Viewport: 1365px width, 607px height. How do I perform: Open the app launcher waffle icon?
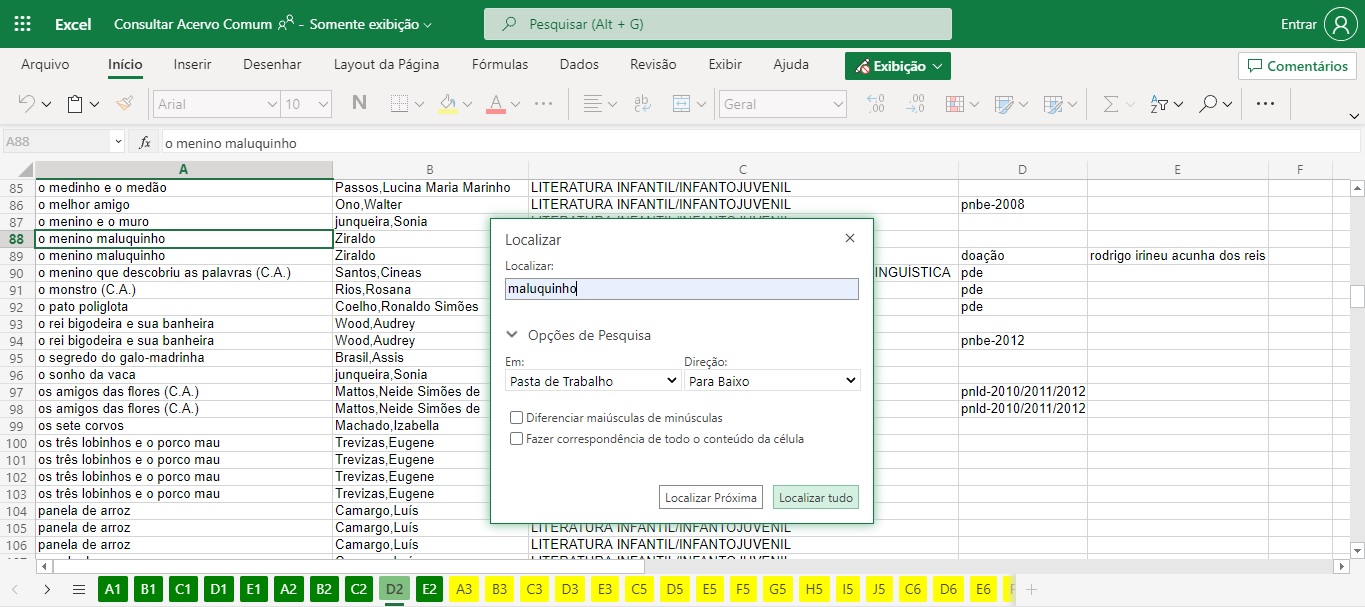coord(23,24)
